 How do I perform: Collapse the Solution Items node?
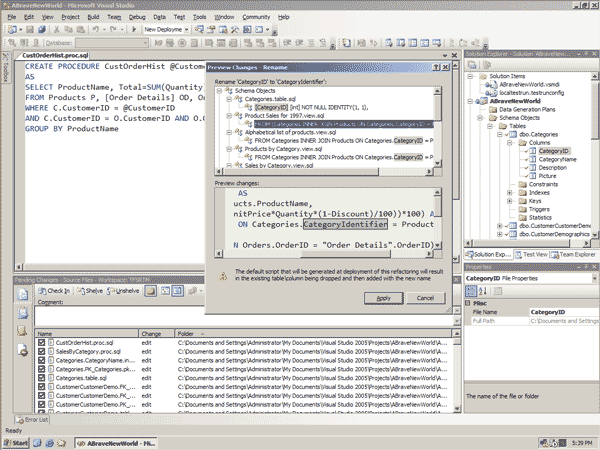pyautogui.click(x=470, y=76)
